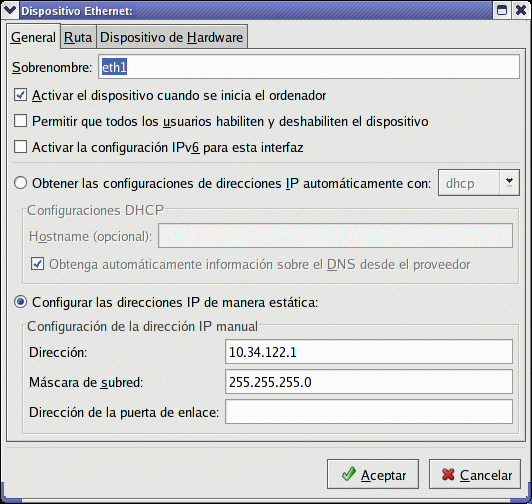Click the red X icon on Cancelar
The width and height of the screenshot is (532, 504).
(x=448, y=474)
